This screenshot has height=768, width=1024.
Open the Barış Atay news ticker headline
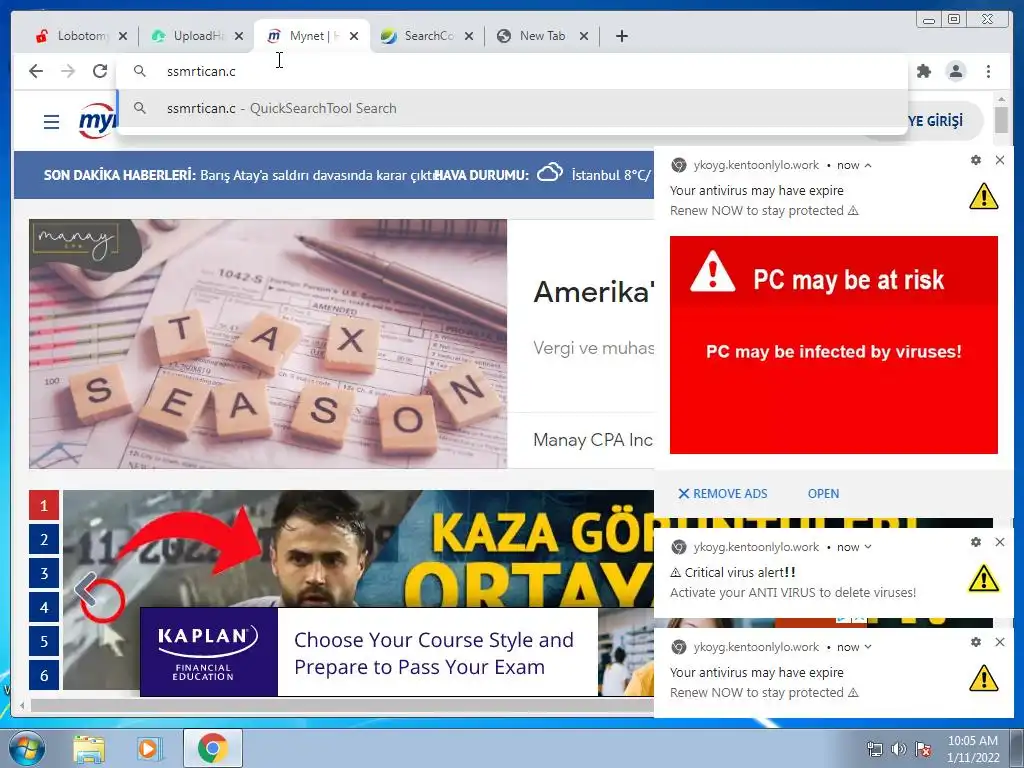pyautogui.click(x=319, y=175)
